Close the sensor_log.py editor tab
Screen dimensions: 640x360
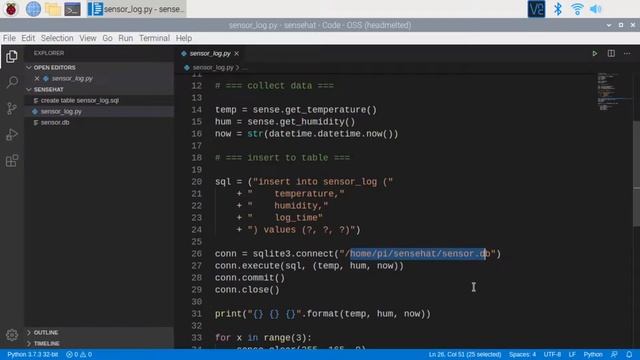(237, 53)
